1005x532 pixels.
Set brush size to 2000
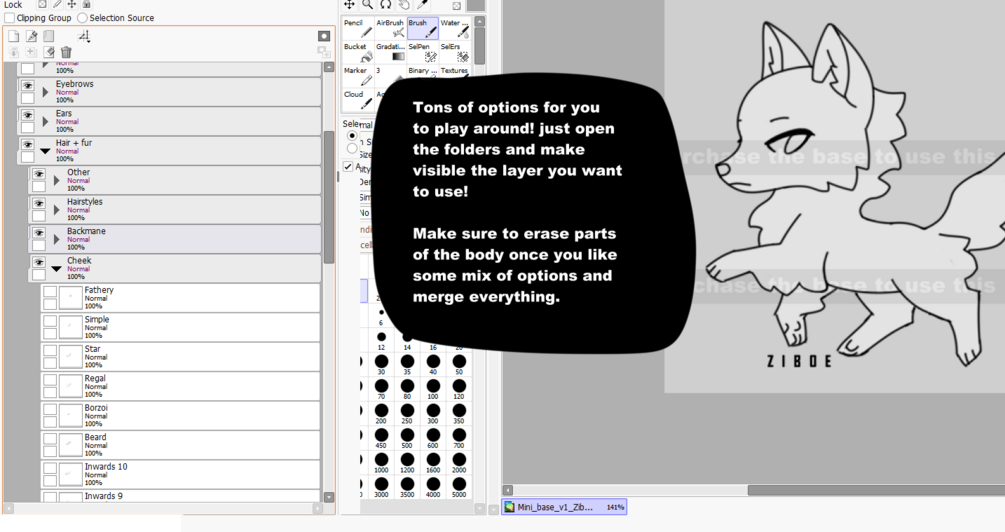click(459, 462)
